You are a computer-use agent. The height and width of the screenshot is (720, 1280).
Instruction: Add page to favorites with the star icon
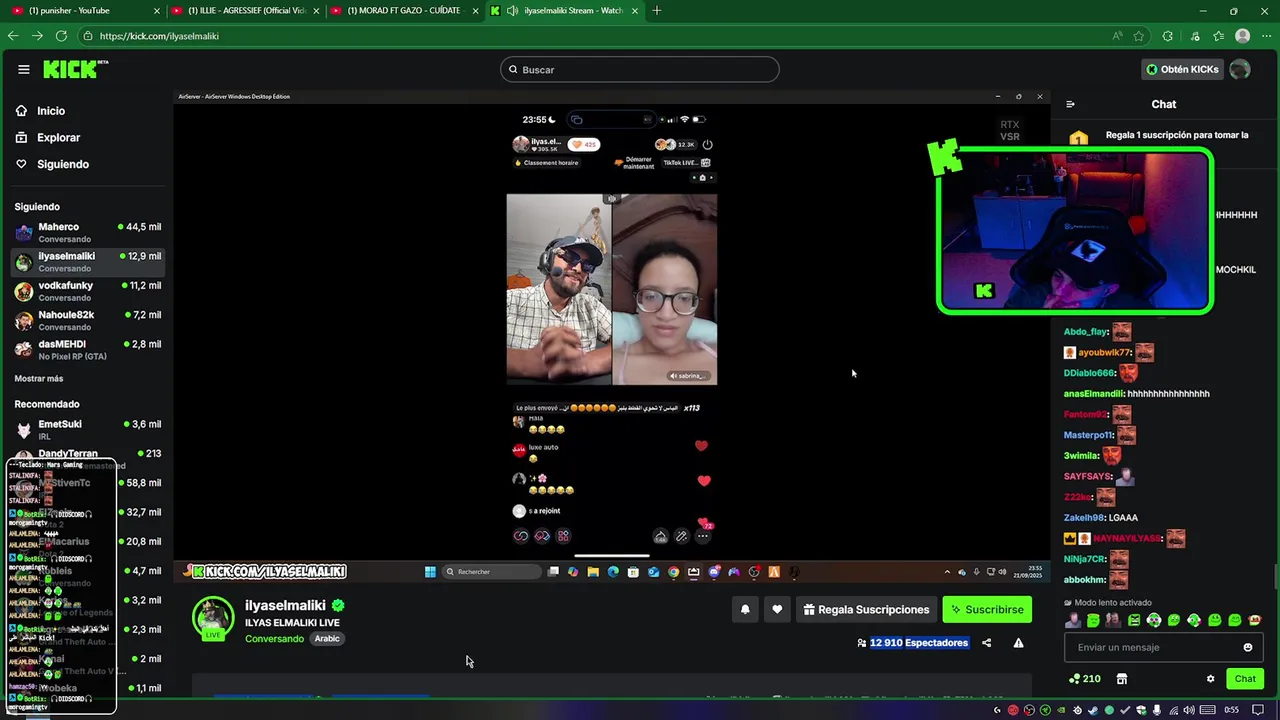coord(1138,36)
